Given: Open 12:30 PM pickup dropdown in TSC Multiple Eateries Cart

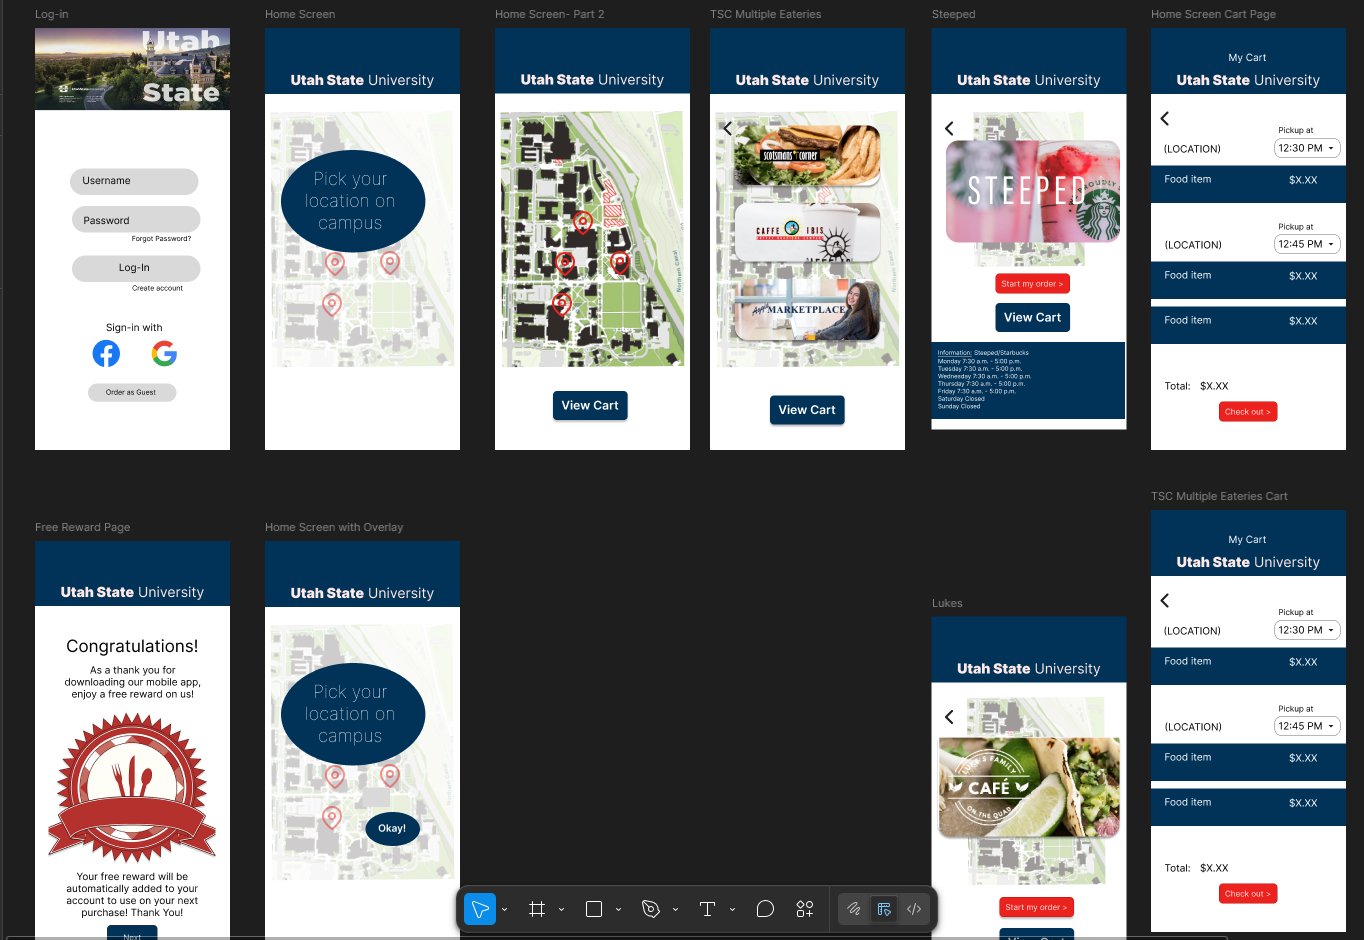Looking at the screenshot, I should tap(1307, 630).
